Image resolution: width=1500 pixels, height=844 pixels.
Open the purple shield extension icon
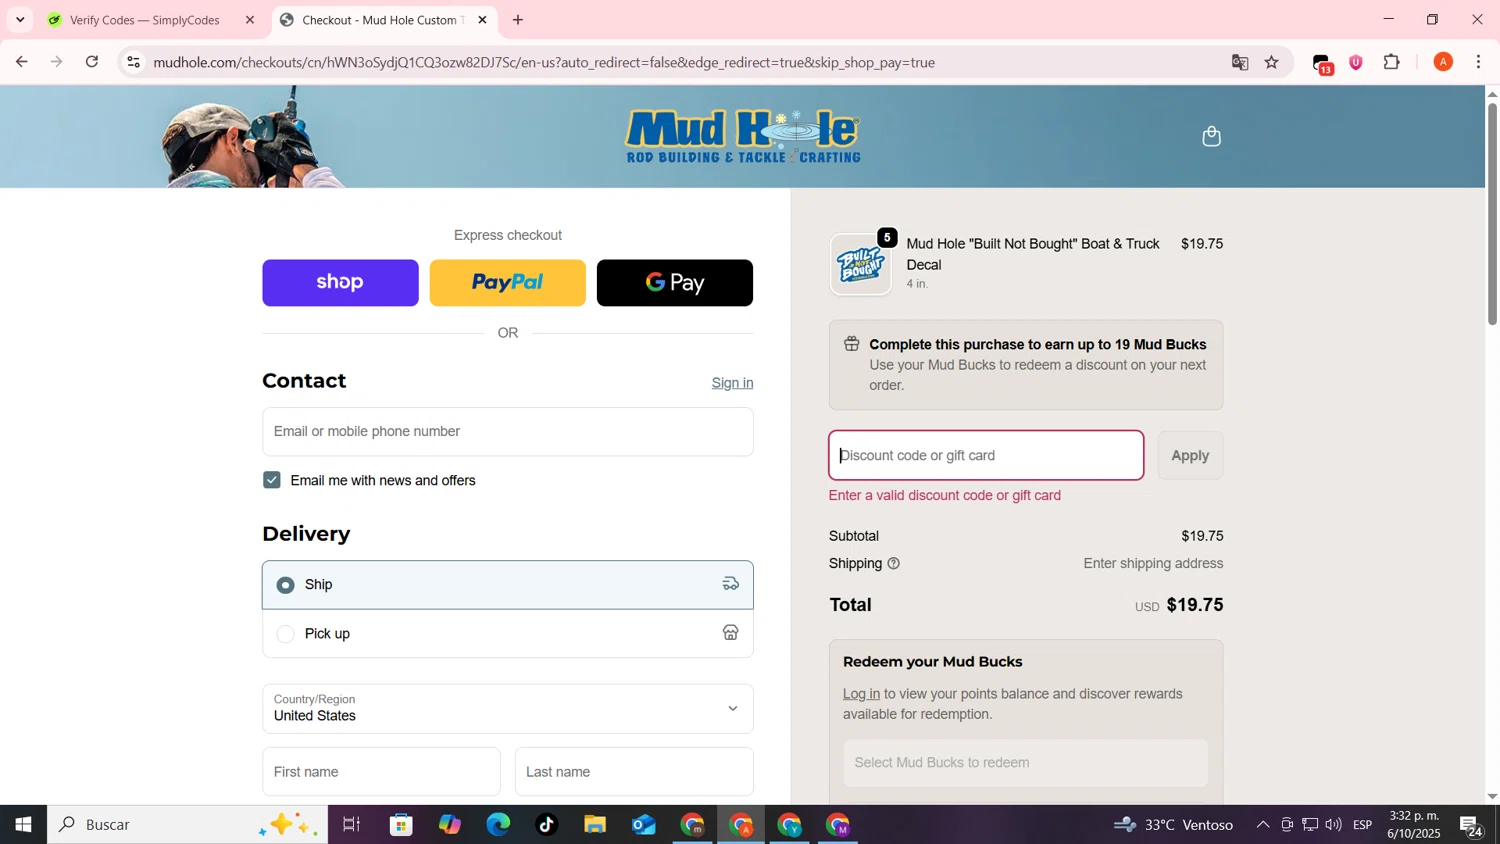click(1356, 62)
